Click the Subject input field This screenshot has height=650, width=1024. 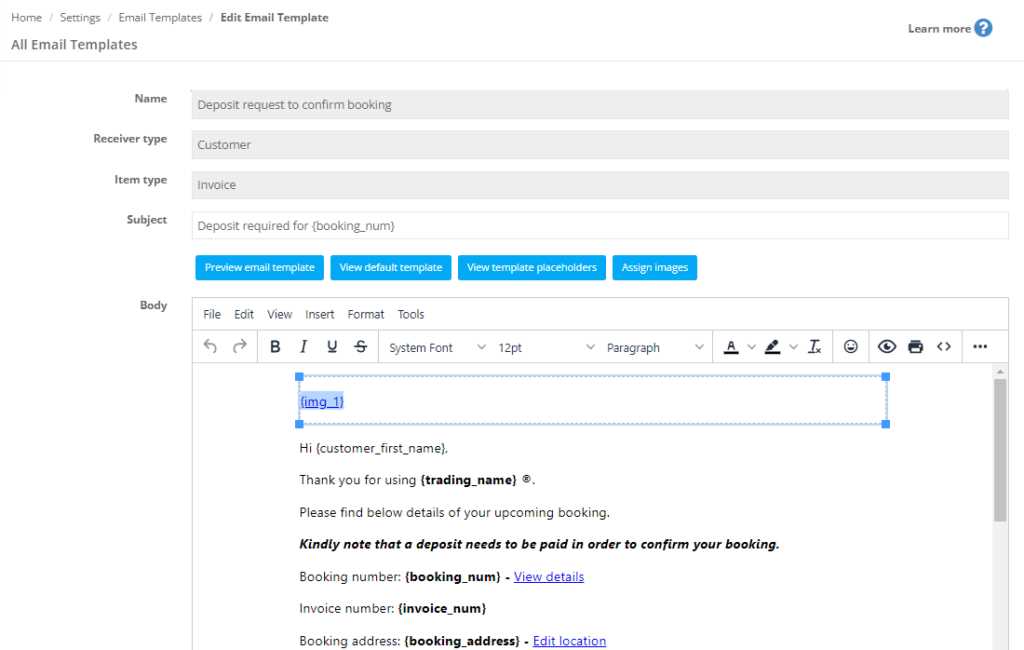click(x=600, y=225)
